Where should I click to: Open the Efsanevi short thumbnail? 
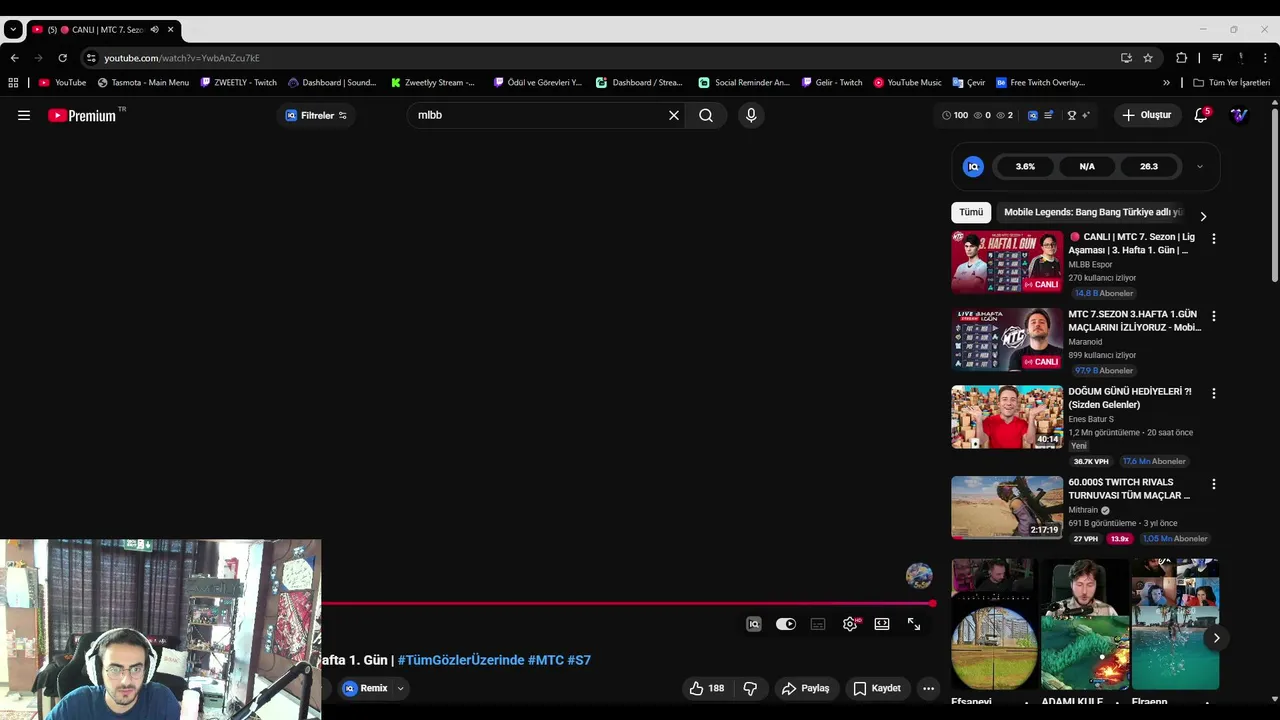[x=994, y=624]
